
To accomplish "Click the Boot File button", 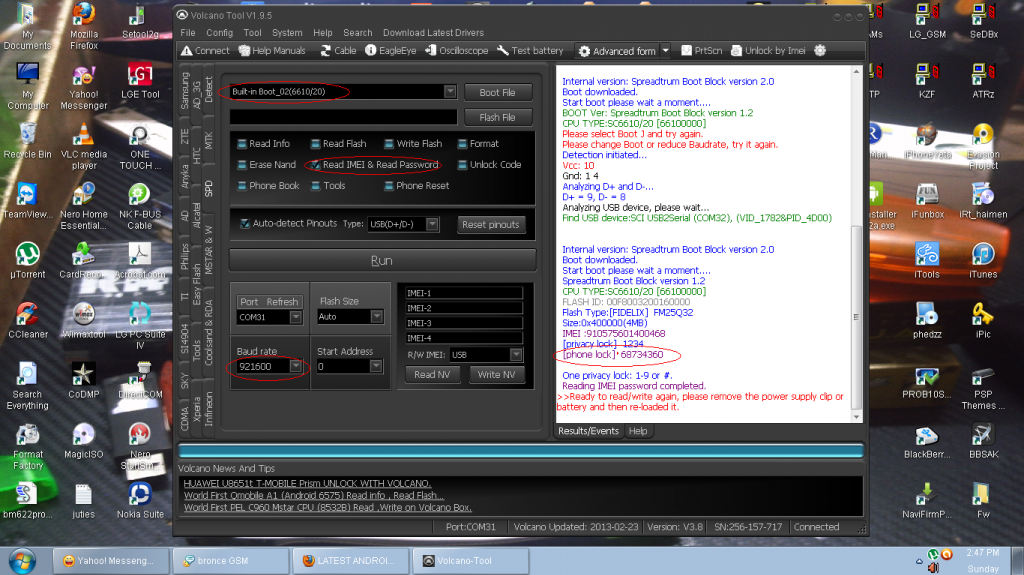I will (x=498, y=93).
